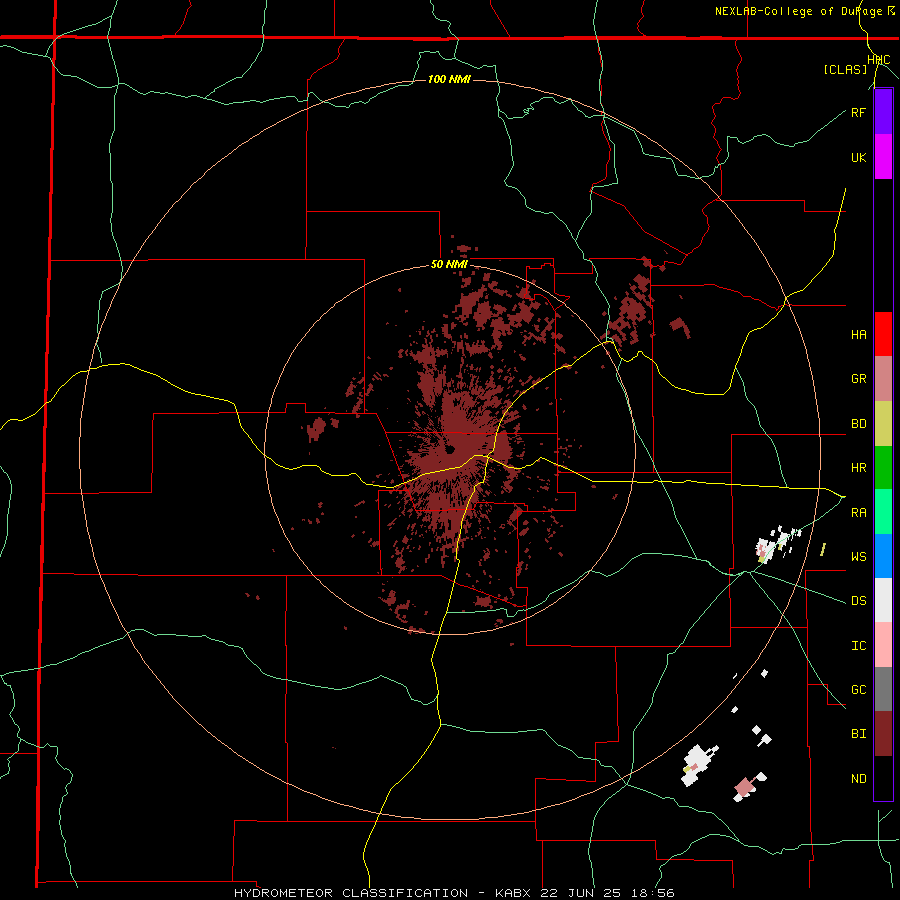This screenshot has height=900, width=900.
Task: Click the RA legend label
Action: [858, 512]
